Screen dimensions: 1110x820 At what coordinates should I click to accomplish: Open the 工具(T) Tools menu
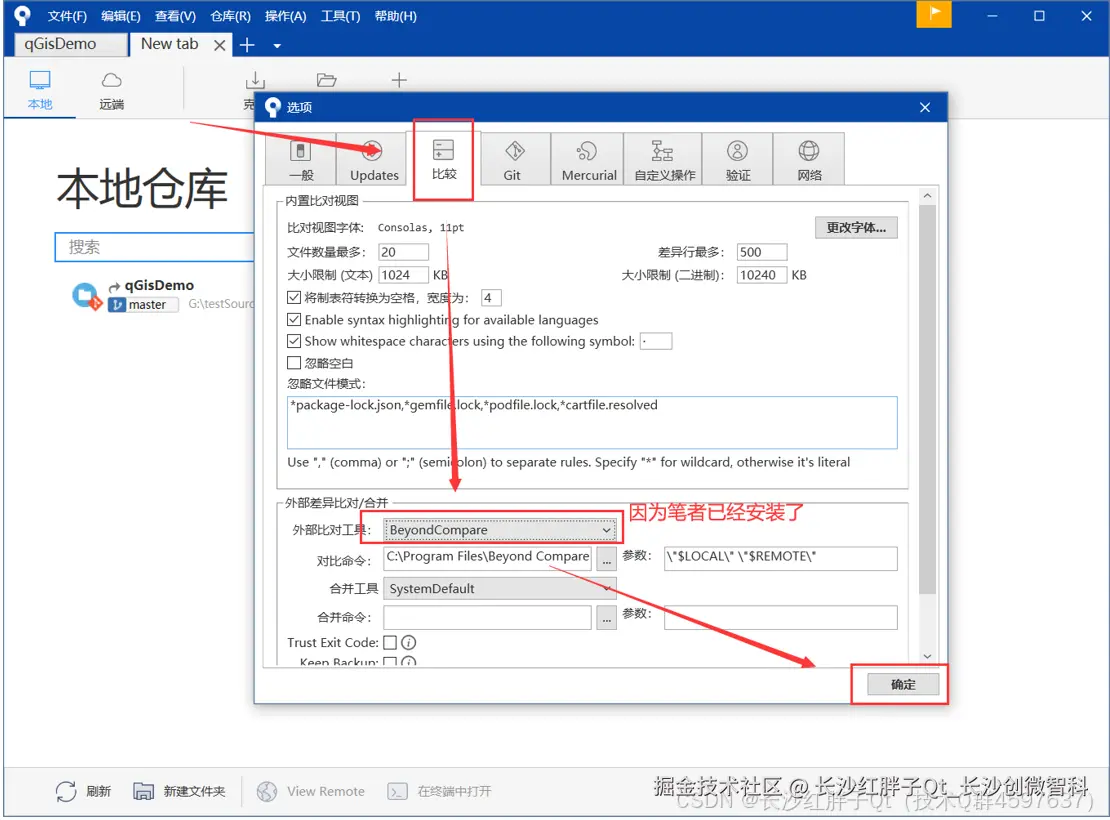340,16
